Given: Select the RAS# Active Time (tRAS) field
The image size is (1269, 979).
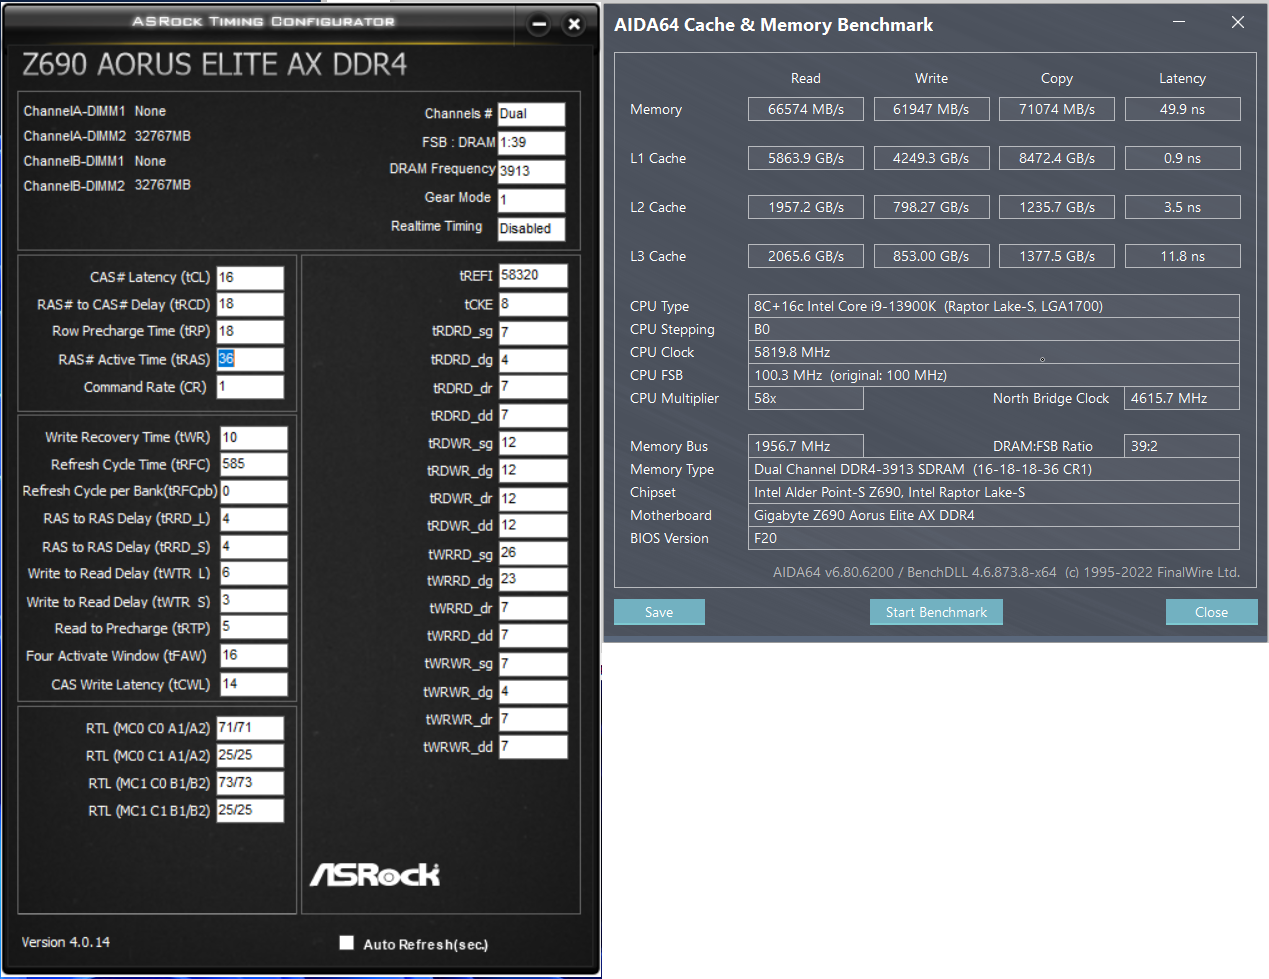Looking at the screenshot, I should [250, 359].
